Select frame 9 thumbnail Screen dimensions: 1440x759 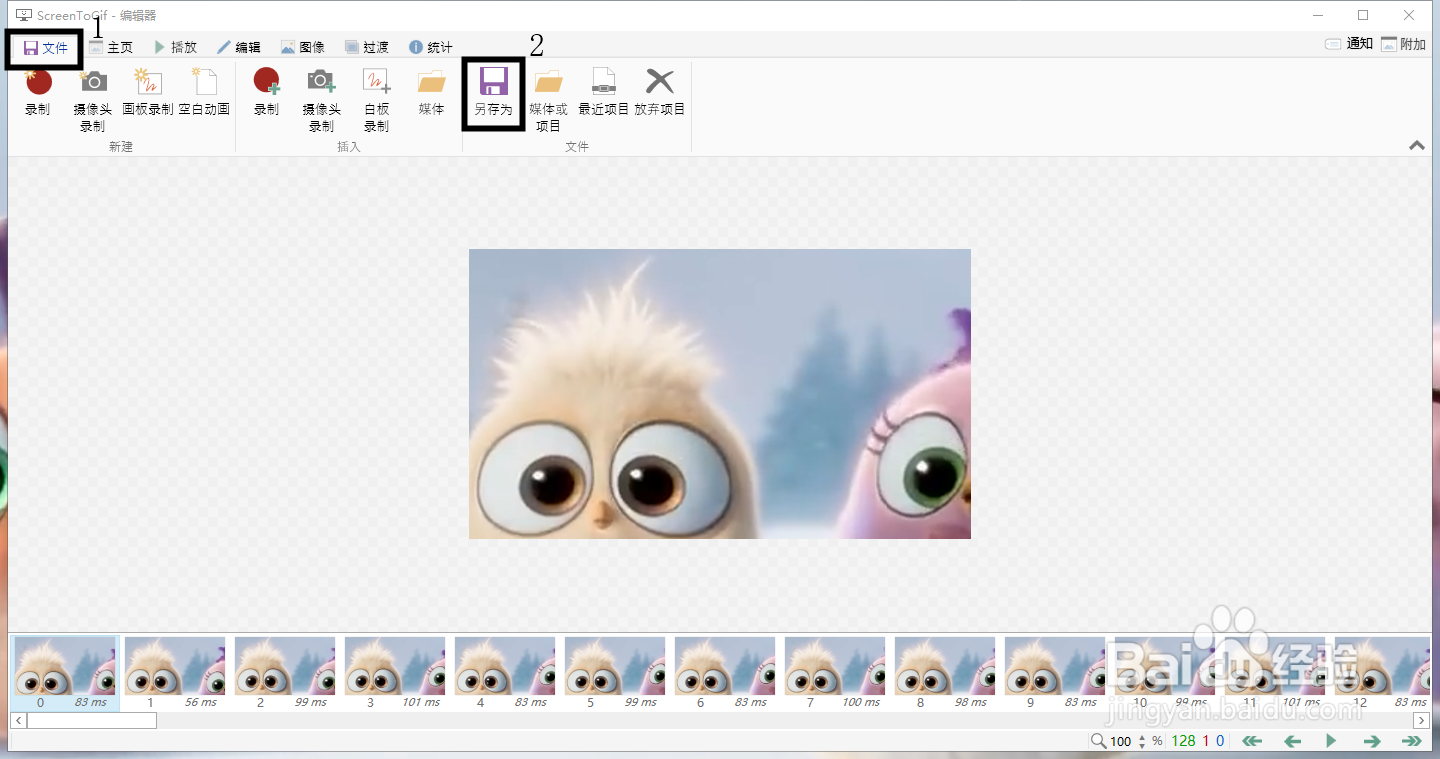[x=1055, y=673]
